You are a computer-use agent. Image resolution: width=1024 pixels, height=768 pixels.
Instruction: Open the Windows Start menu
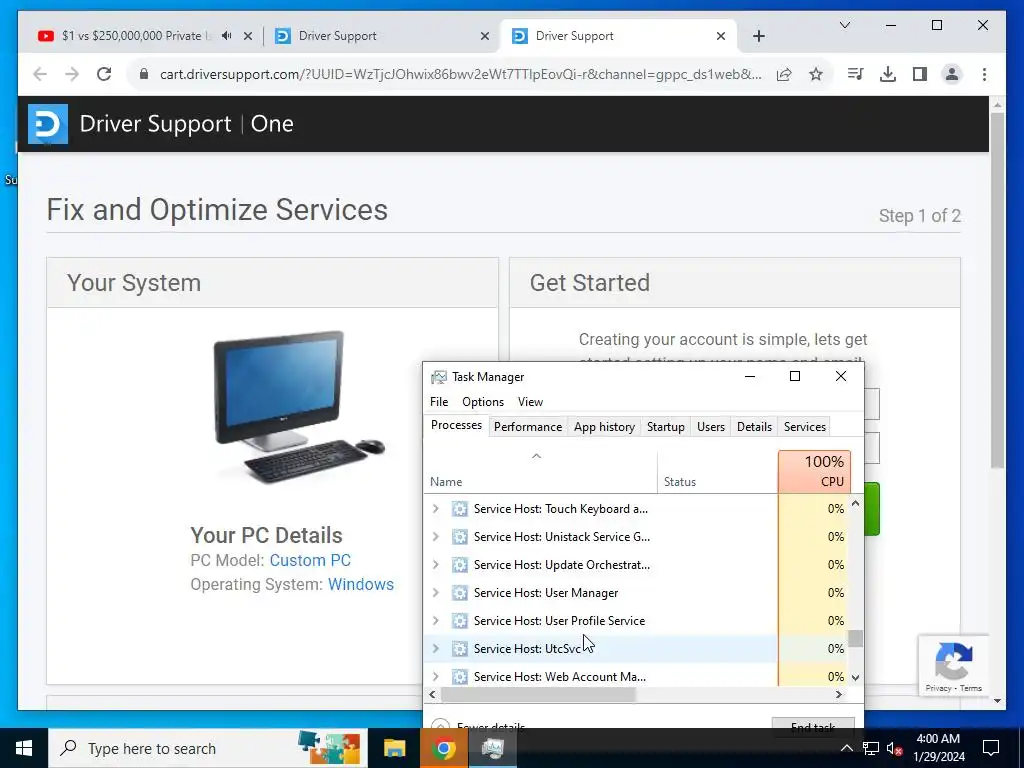24,748
